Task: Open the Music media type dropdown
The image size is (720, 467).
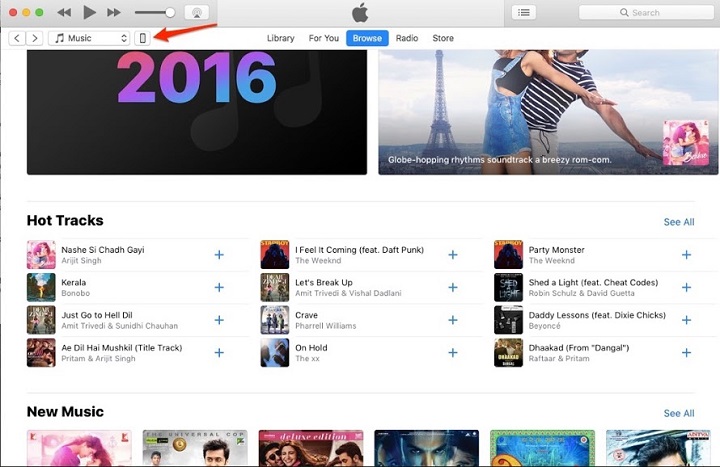Action: click(x=89, y=38)
